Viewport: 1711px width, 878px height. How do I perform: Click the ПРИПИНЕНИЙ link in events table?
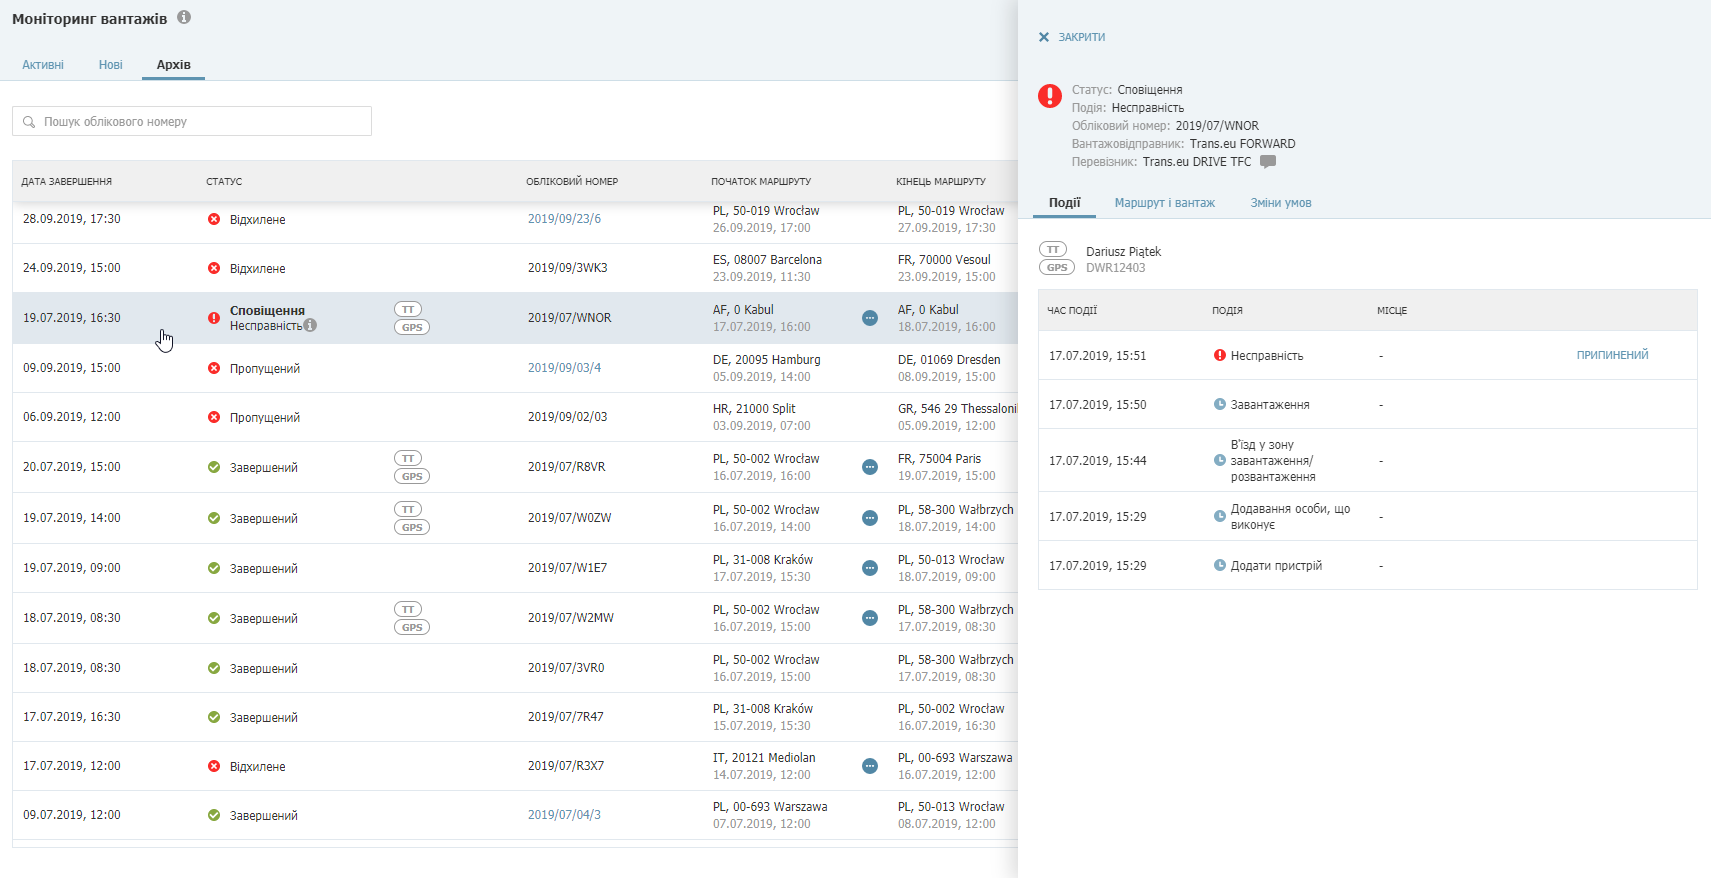[1613, 355]
